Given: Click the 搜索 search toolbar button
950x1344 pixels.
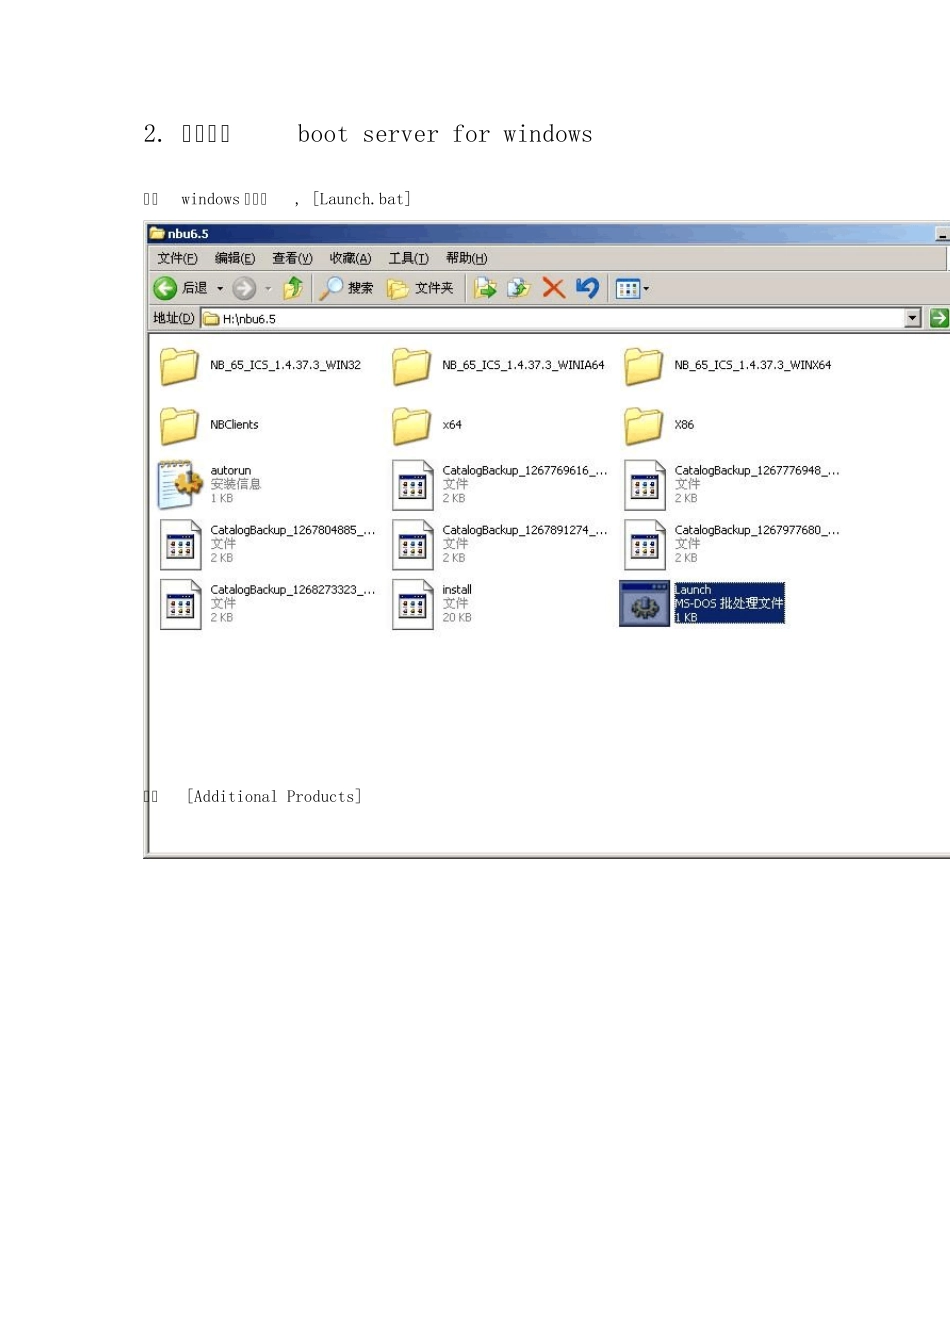Looking at the screenshot, I should pos(346,288).
